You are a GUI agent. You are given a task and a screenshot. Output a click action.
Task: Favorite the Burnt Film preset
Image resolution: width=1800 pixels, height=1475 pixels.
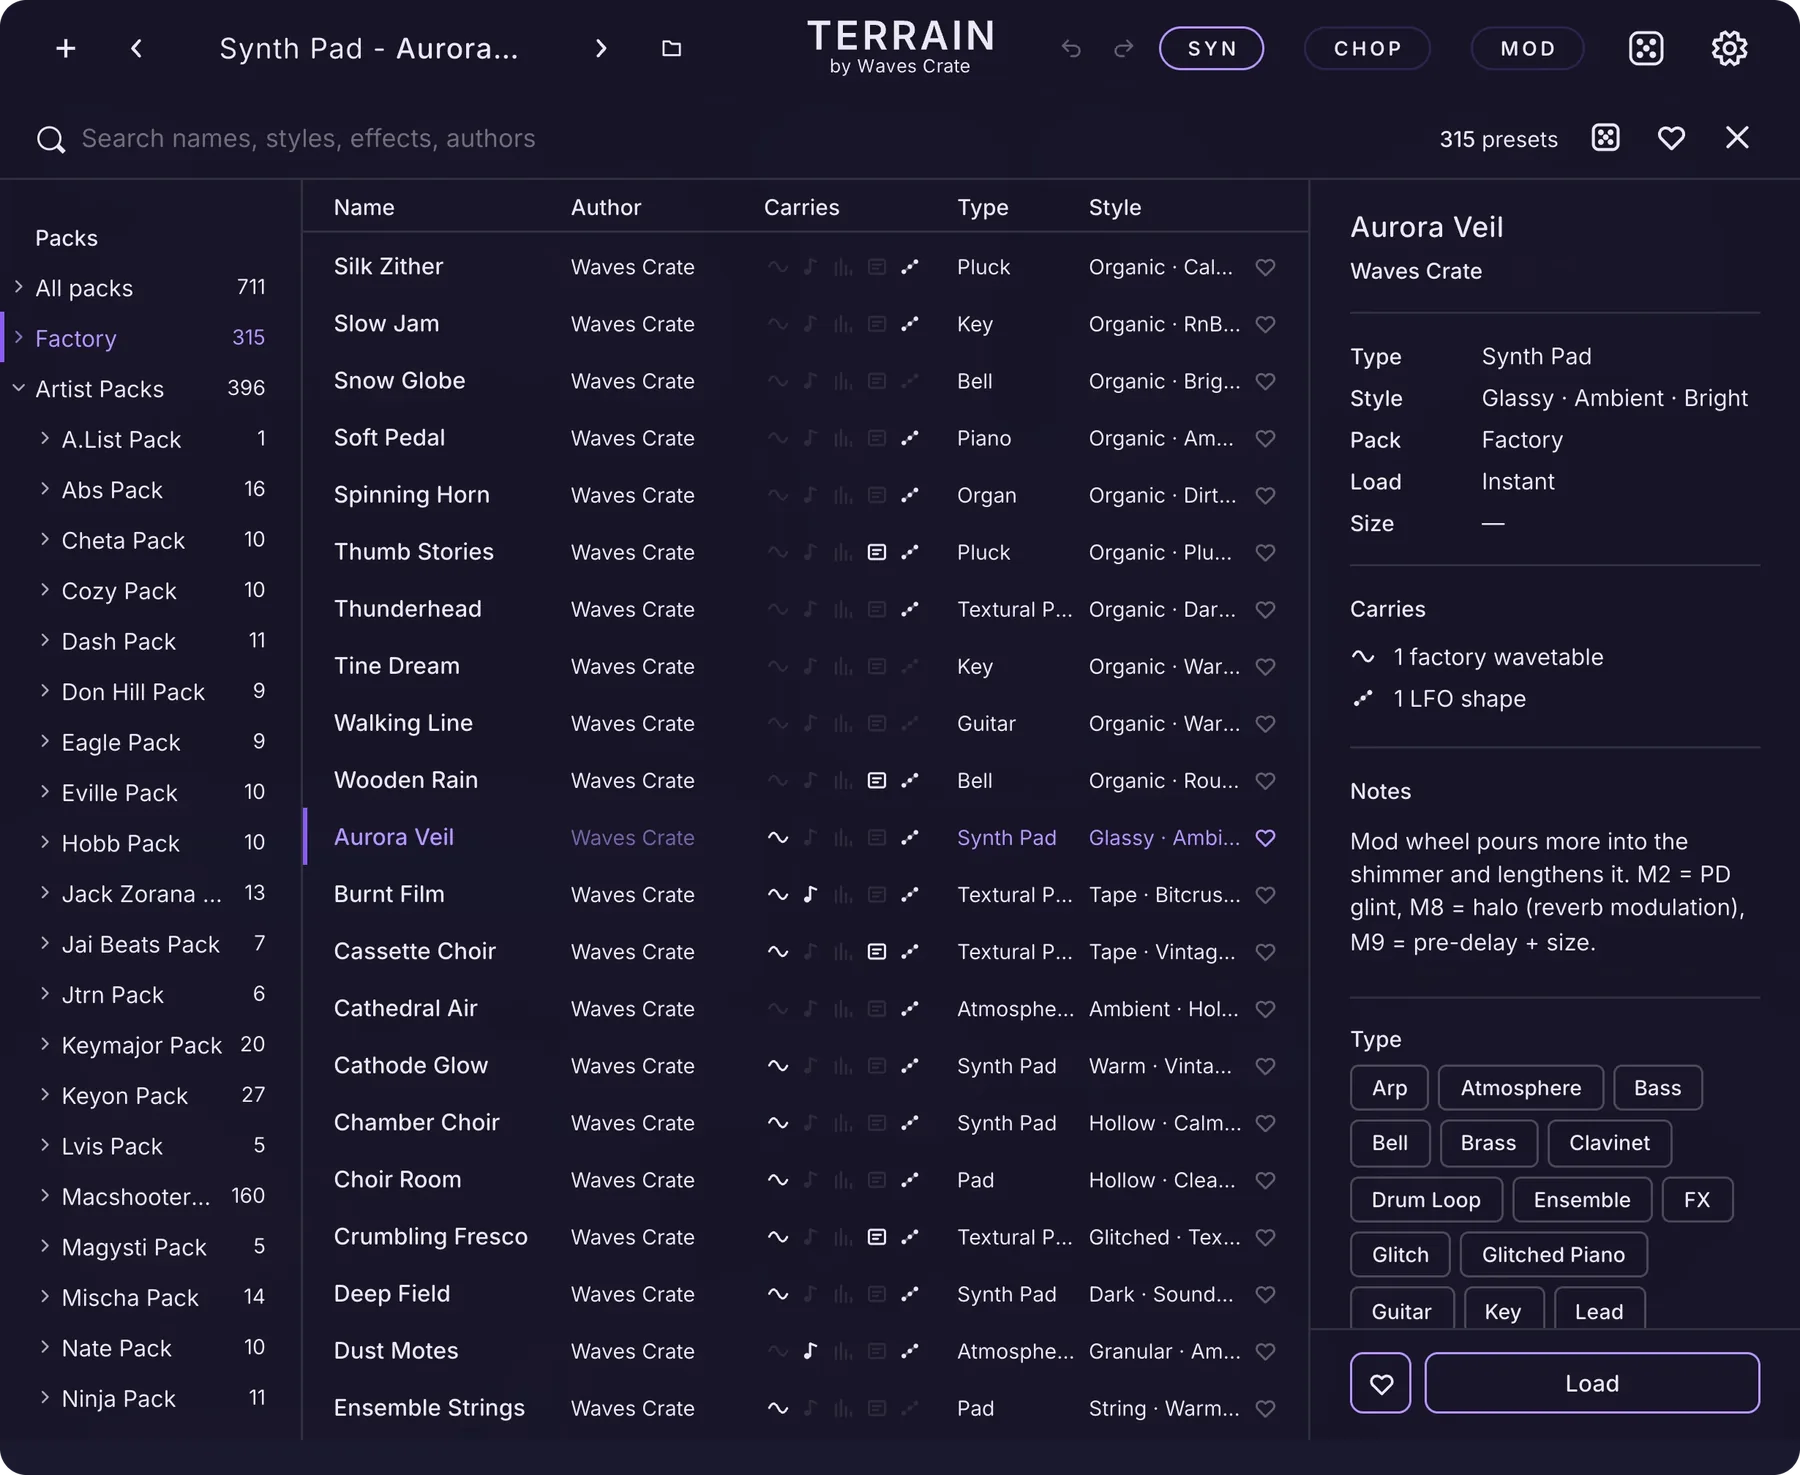point(1265,895)
